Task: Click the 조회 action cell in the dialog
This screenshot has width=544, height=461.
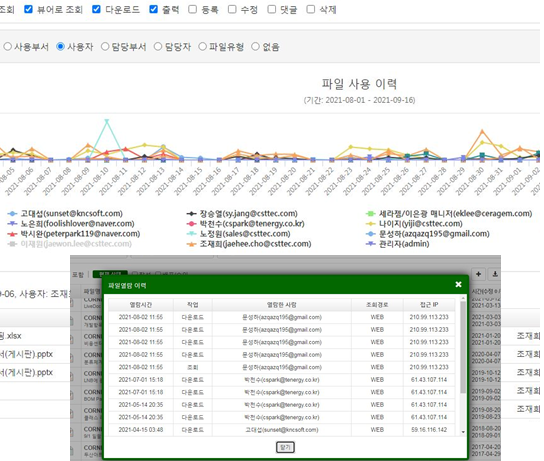Action: coord(193,367)
